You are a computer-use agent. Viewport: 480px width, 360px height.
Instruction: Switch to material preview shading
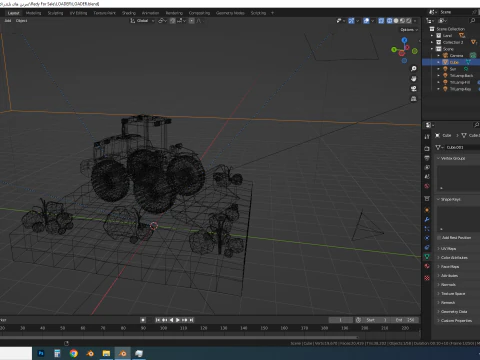coord(402,21)
